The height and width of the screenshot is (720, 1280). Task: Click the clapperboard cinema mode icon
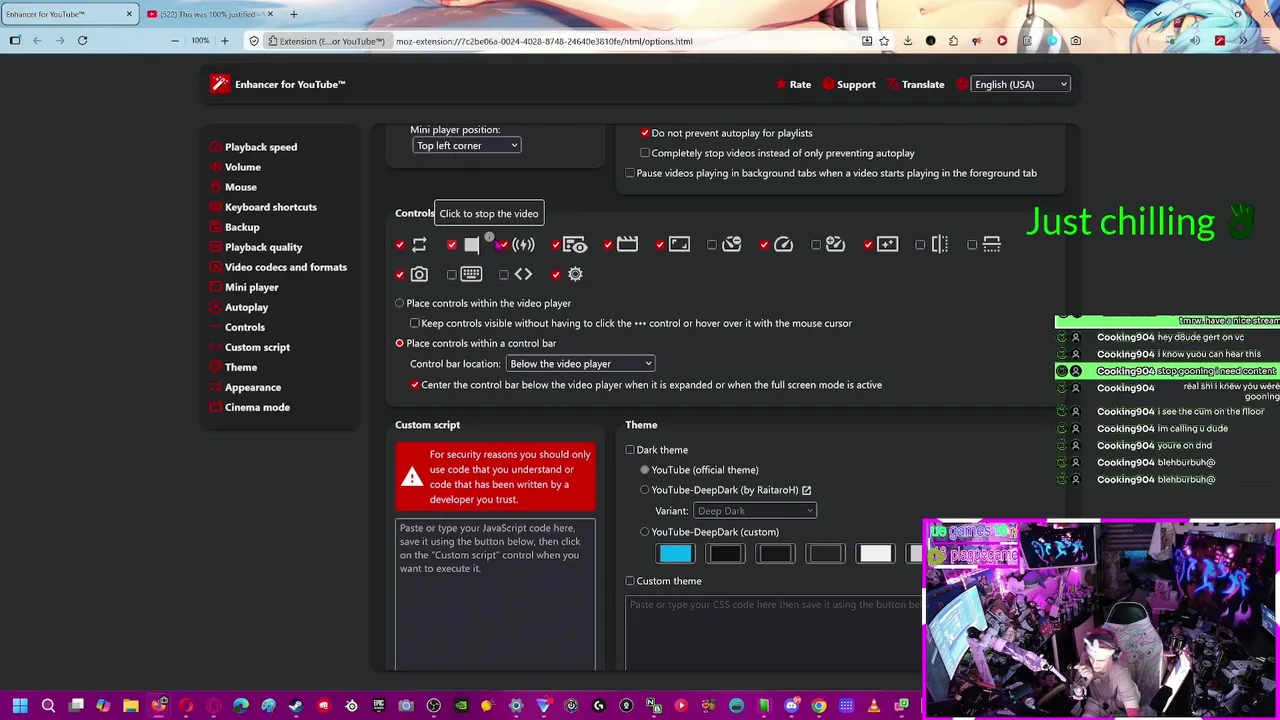pos(627,244)
